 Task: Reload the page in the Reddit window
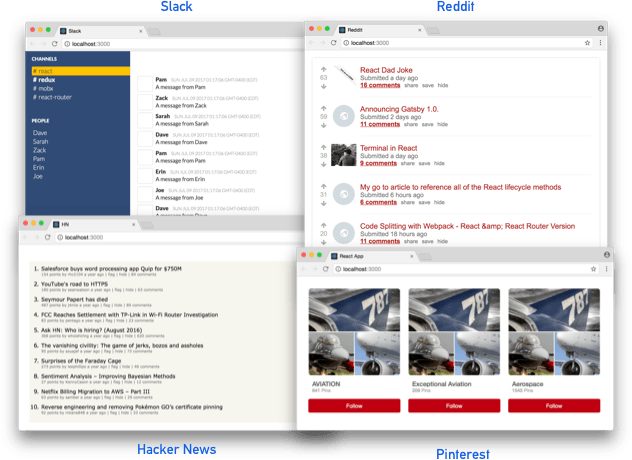click(333, 43)
